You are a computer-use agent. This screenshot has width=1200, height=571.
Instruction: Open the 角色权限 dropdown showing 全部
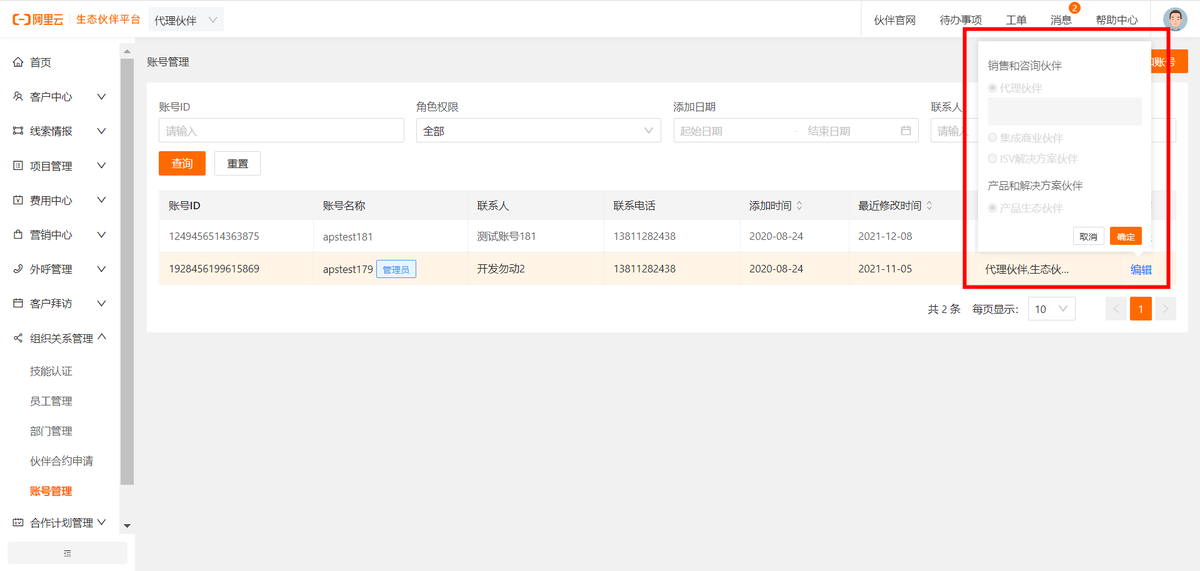click(x=538, y=131)
